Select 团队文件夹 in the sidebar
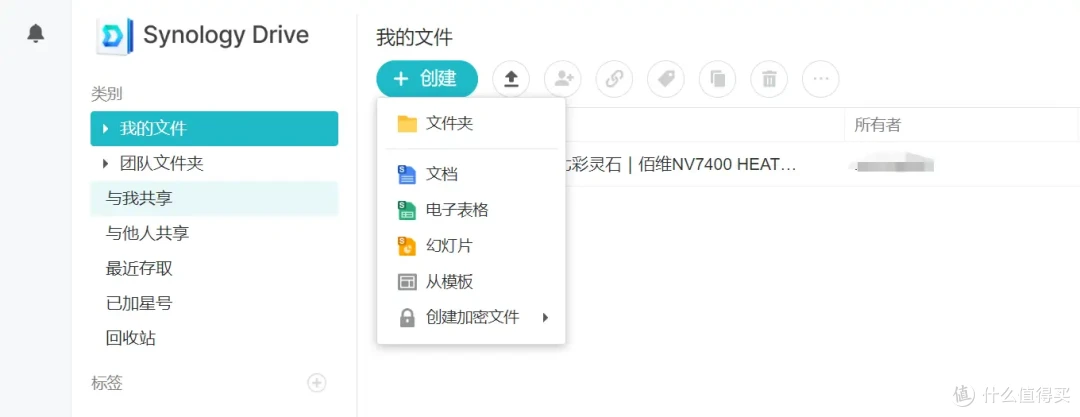The width and height of the screenshot is (1080, 417). 214,163
